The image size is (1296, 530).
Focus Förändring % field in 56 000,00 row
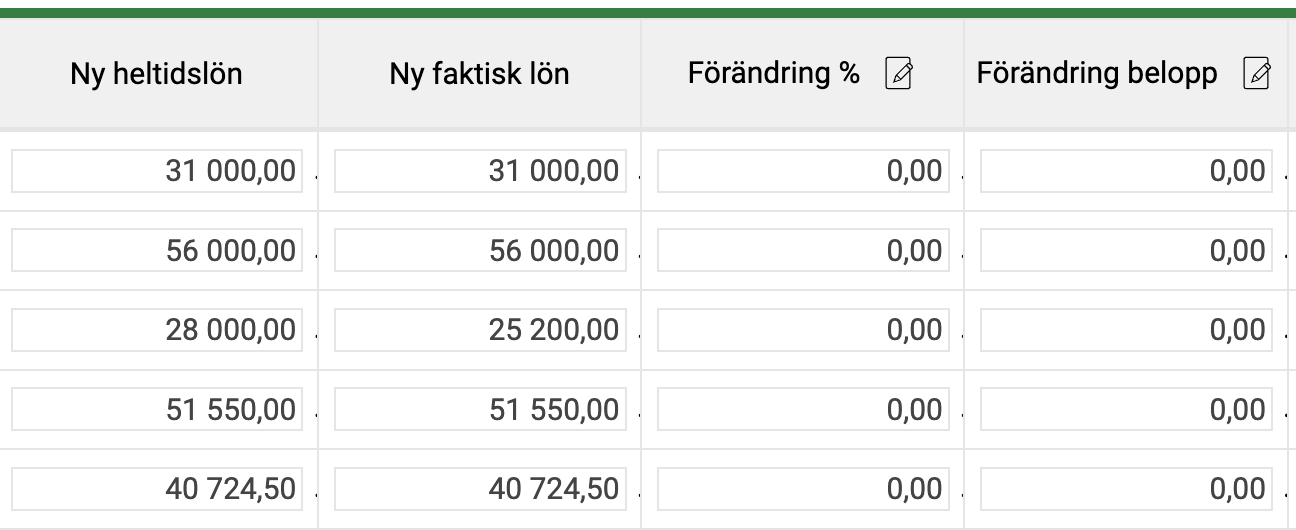click(x=803, y=250)
